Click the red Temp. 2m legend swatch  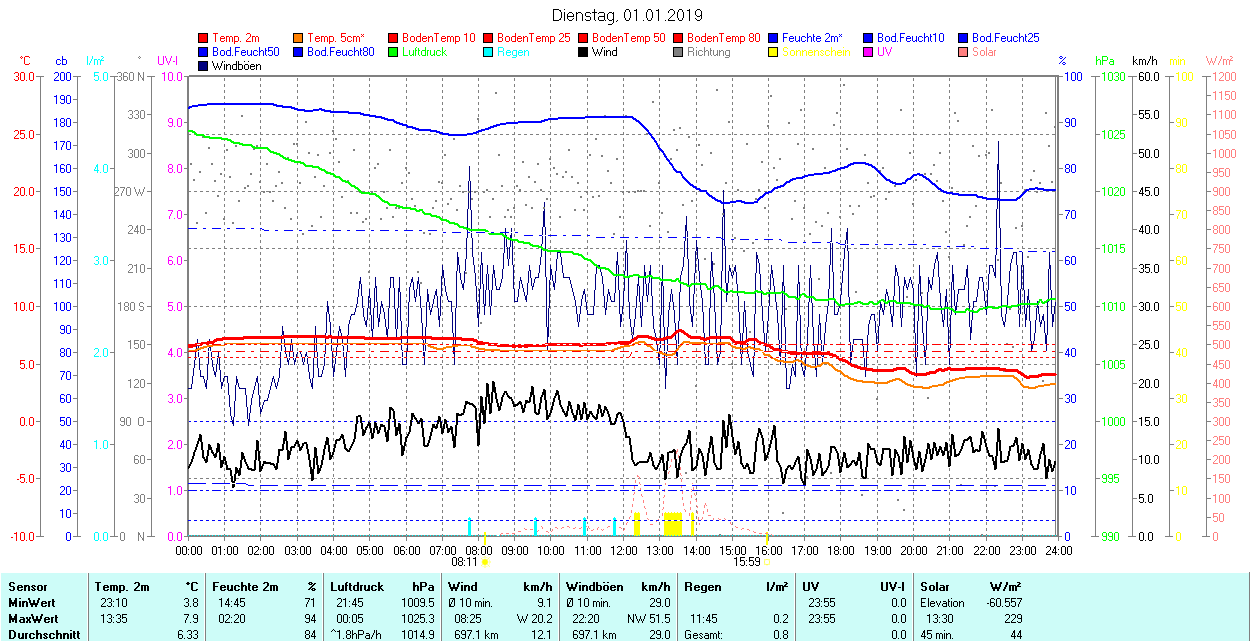(204, 38)
